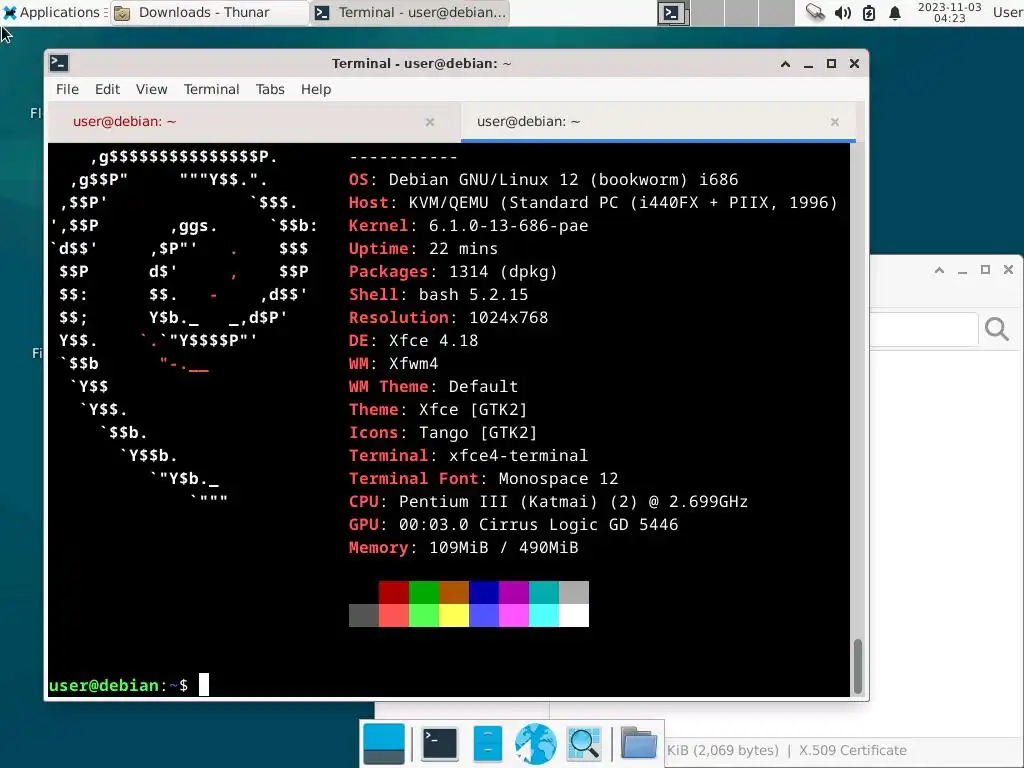Viewport: 1024px width, 768px height.
Task: Click the dark green color block
Action: point(424,592)
